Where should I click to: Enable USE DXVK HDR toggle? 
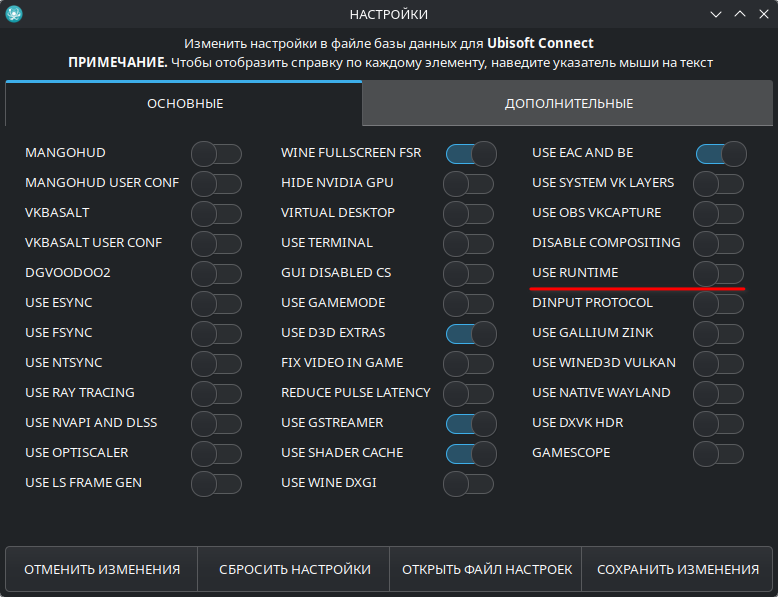(x=718, y=423)
